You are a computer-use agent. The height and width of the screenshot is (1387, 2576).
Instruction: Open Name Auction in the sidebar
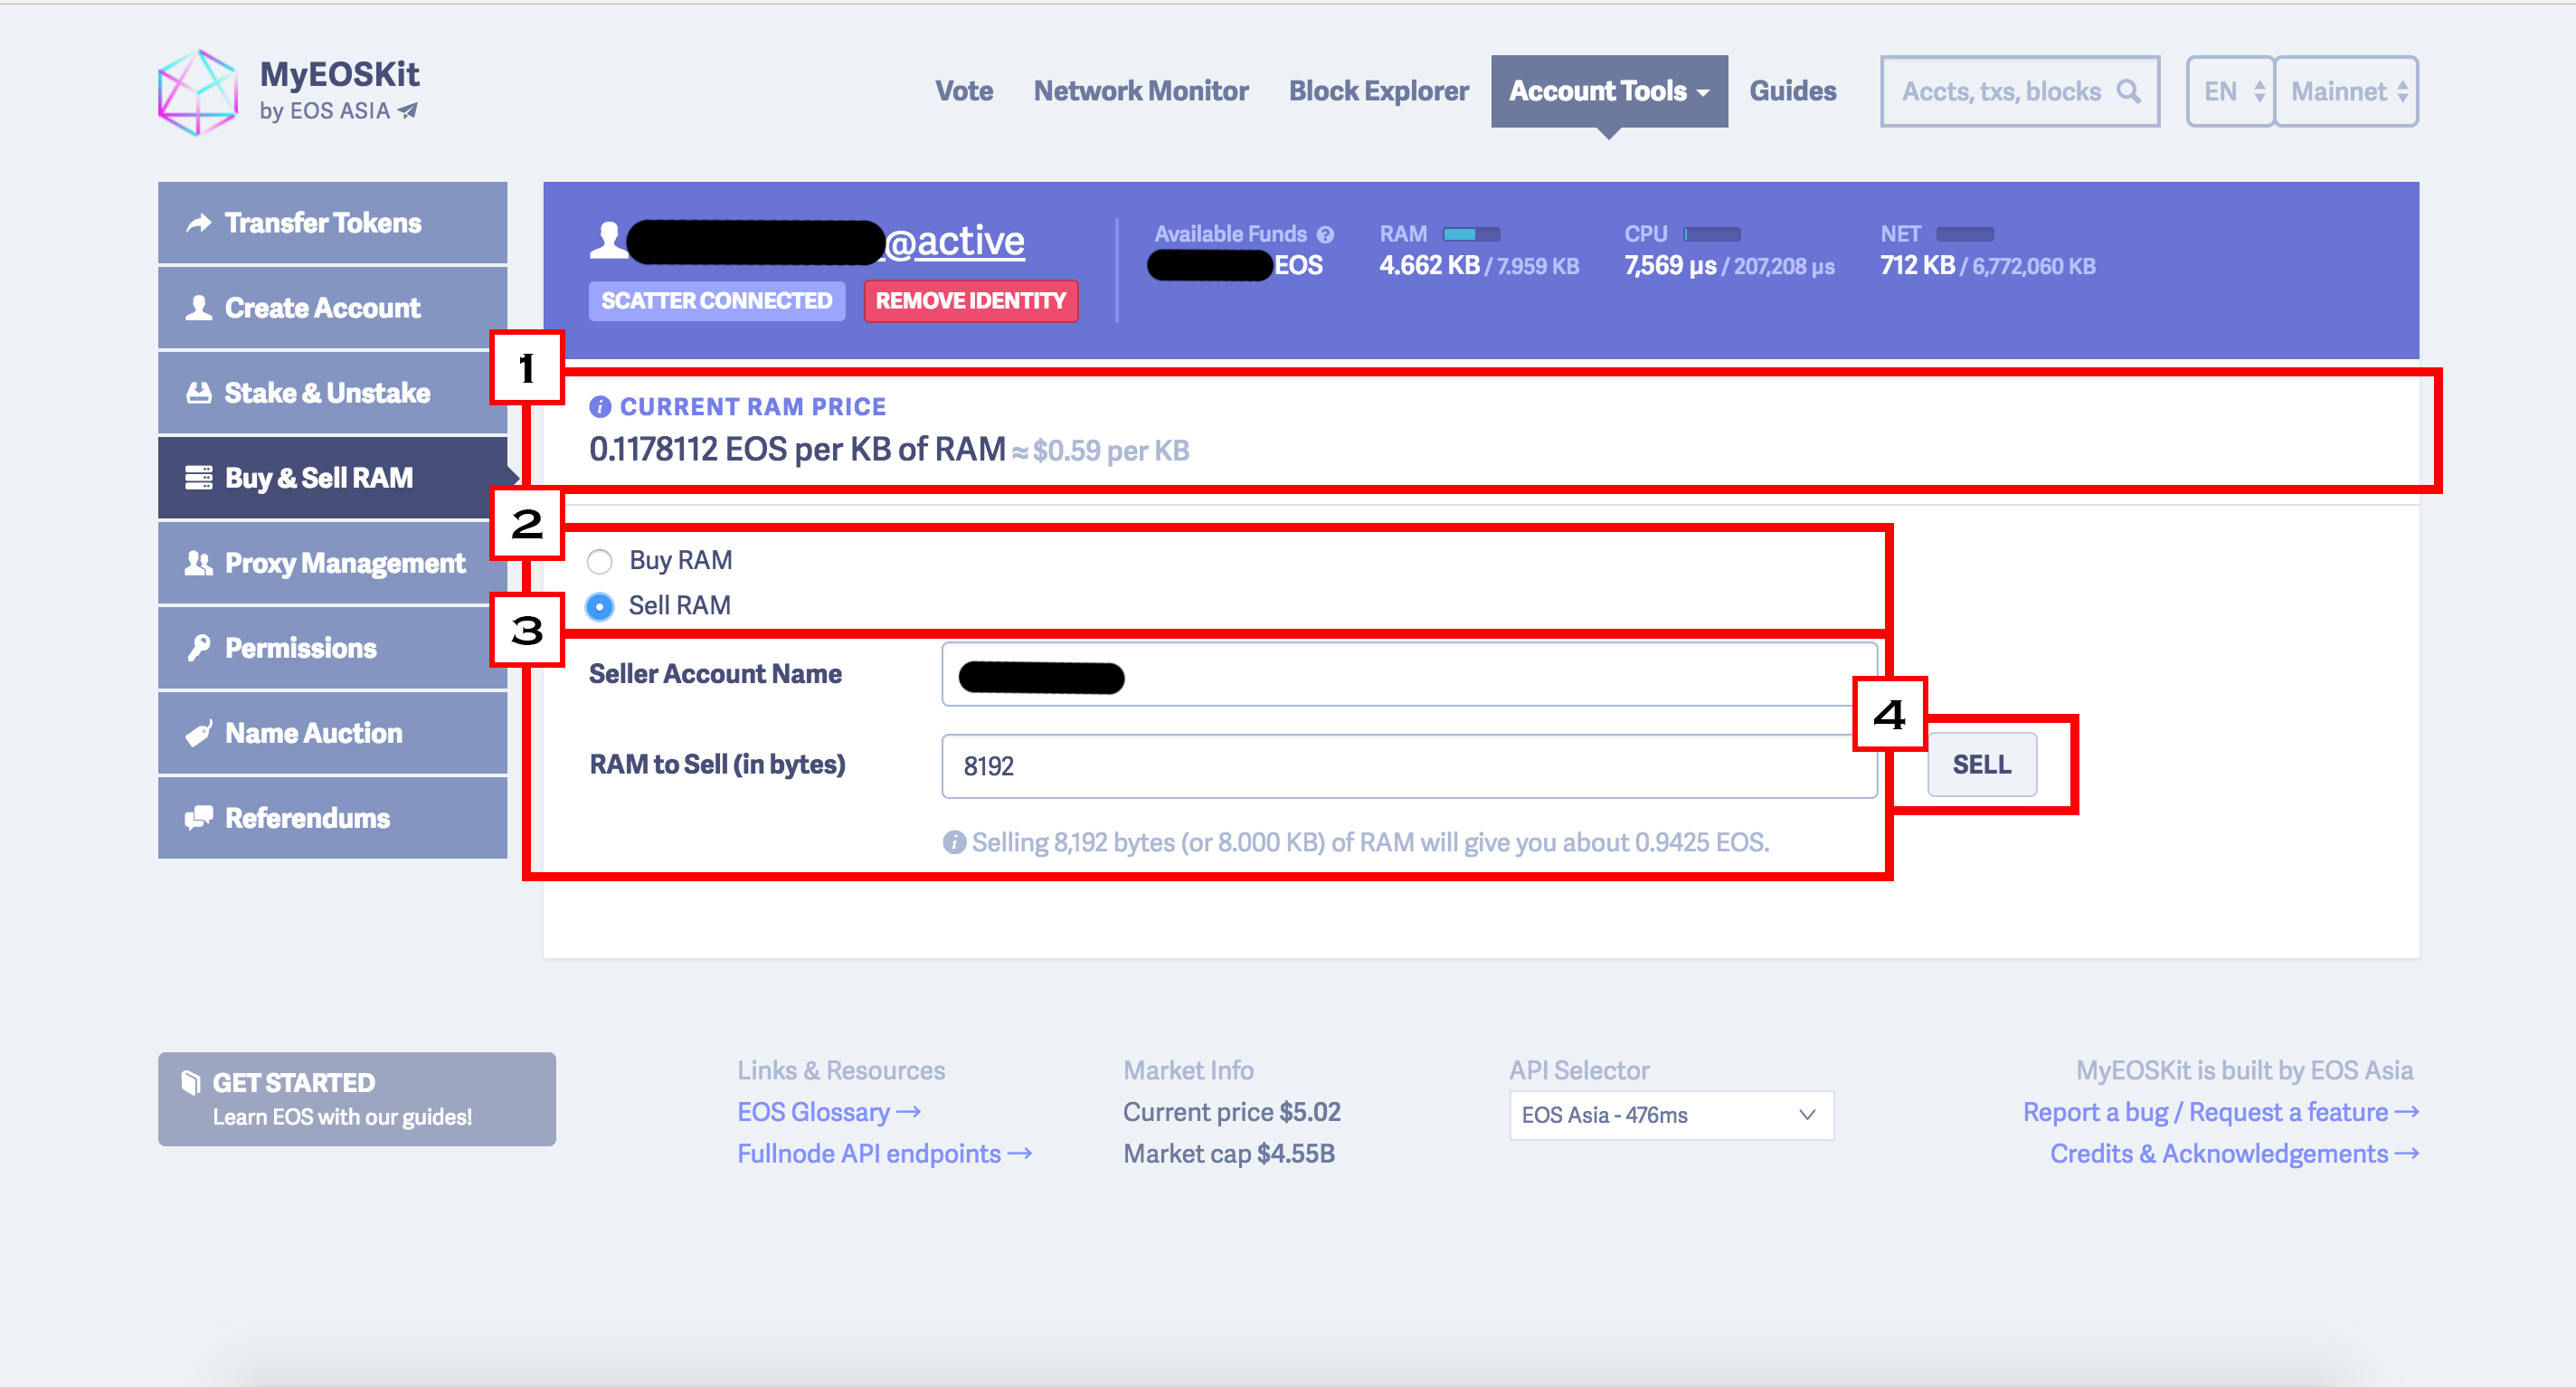pyautogui.click(x=332, y=733)
